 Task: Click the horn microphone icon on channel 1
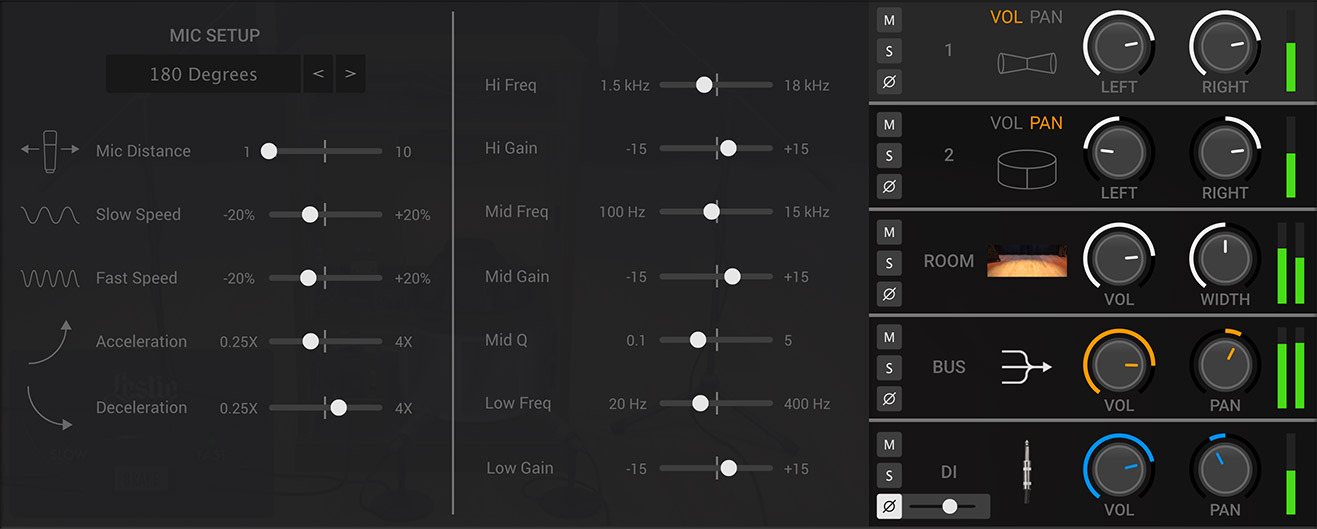click(x=1026, y=63)
